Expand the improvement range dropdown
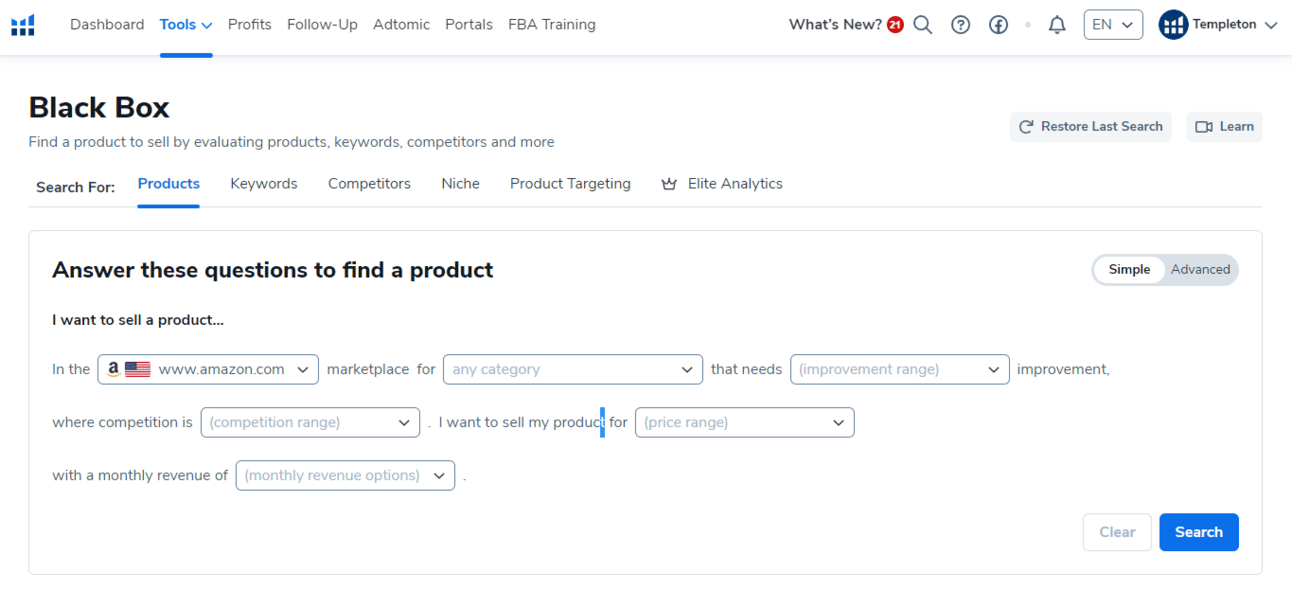1292x591 pixels. [899, 369]
